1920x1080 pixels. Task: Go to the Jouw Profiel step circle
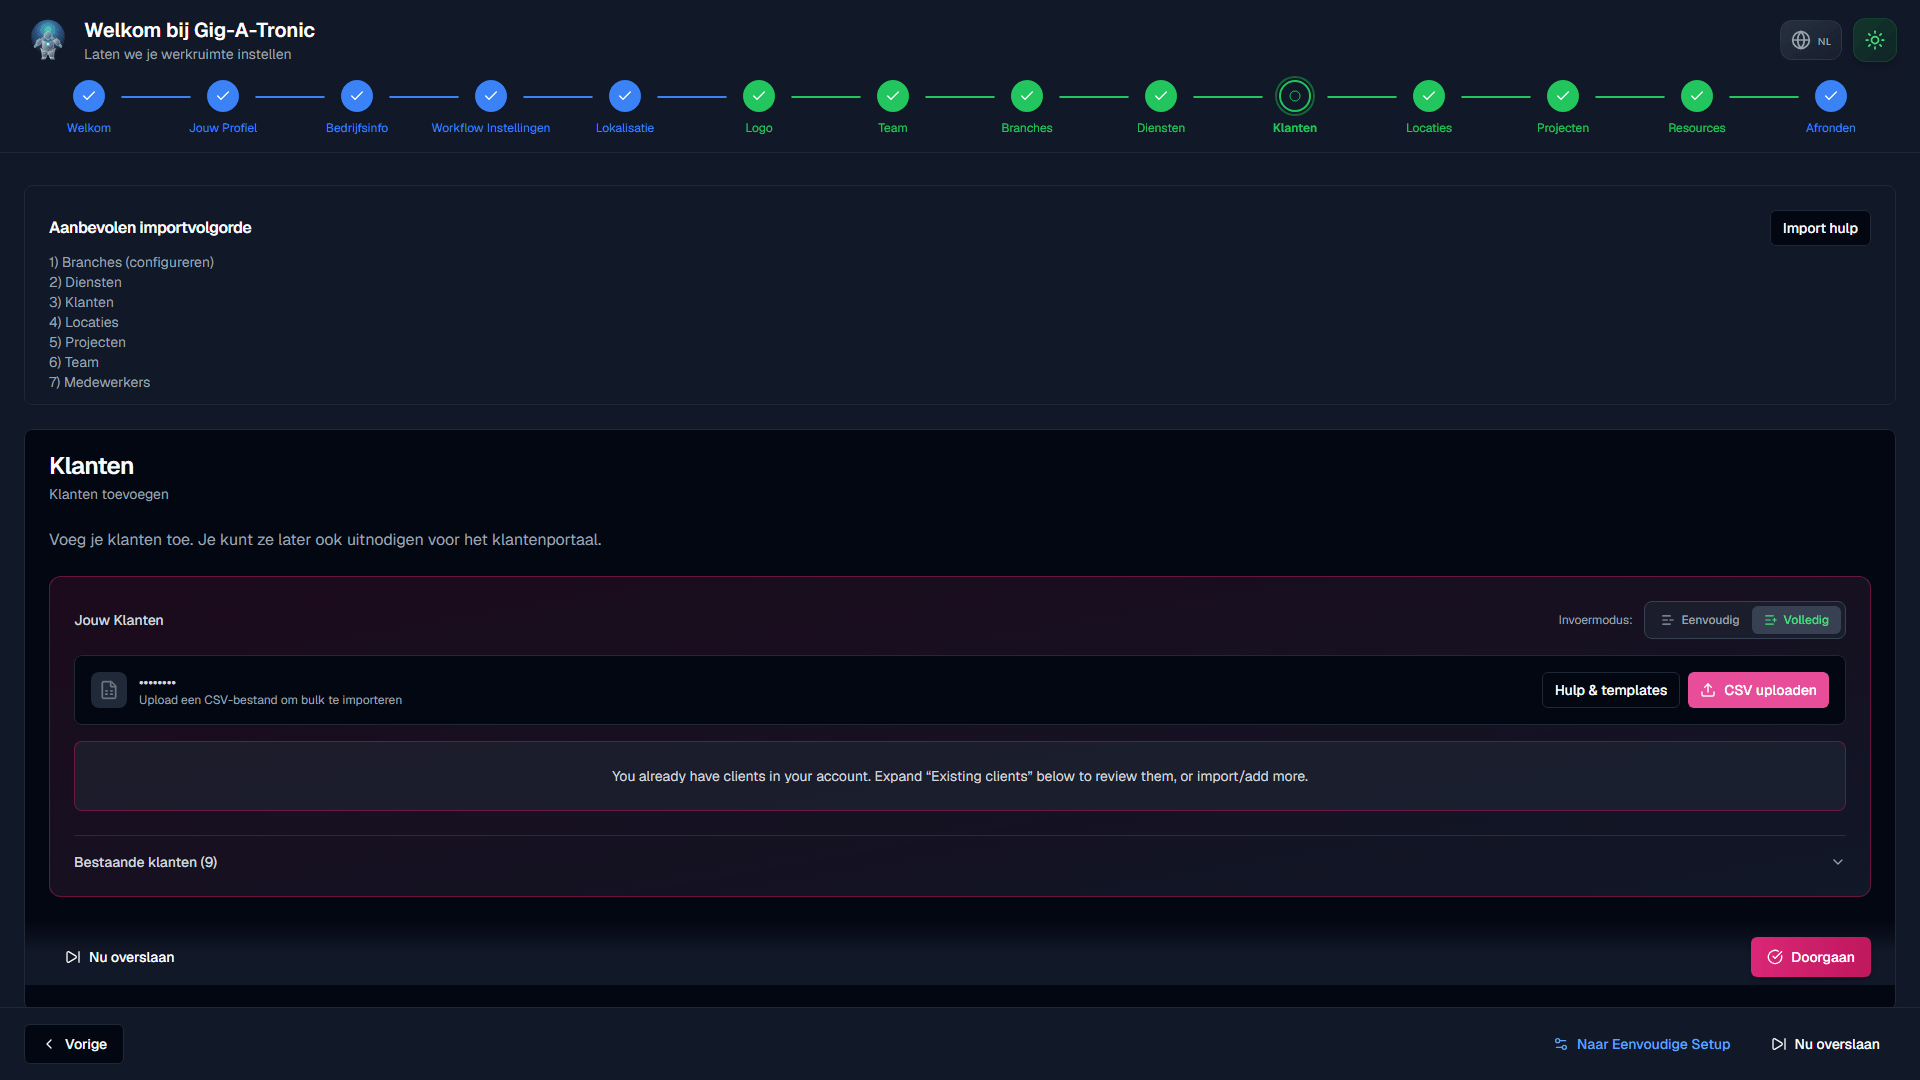pyautogui.click(x=223, y=96)
